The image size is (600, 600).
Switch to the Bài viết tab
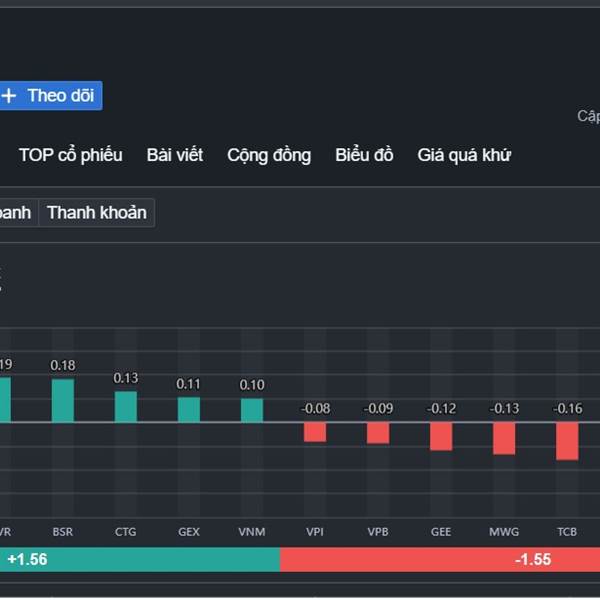175,155
